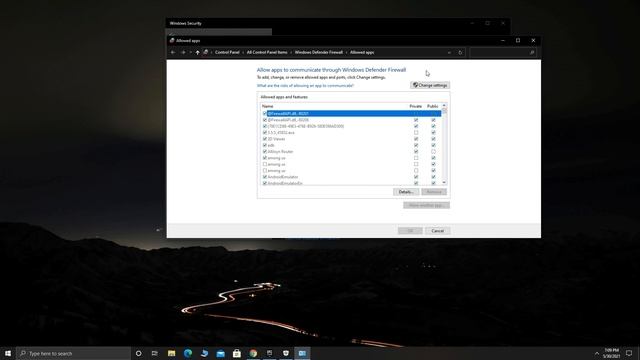The image size is (640, 360).
Task: Click the search magnifier icon in Control Panel
Action: click(x=531, y=53)
